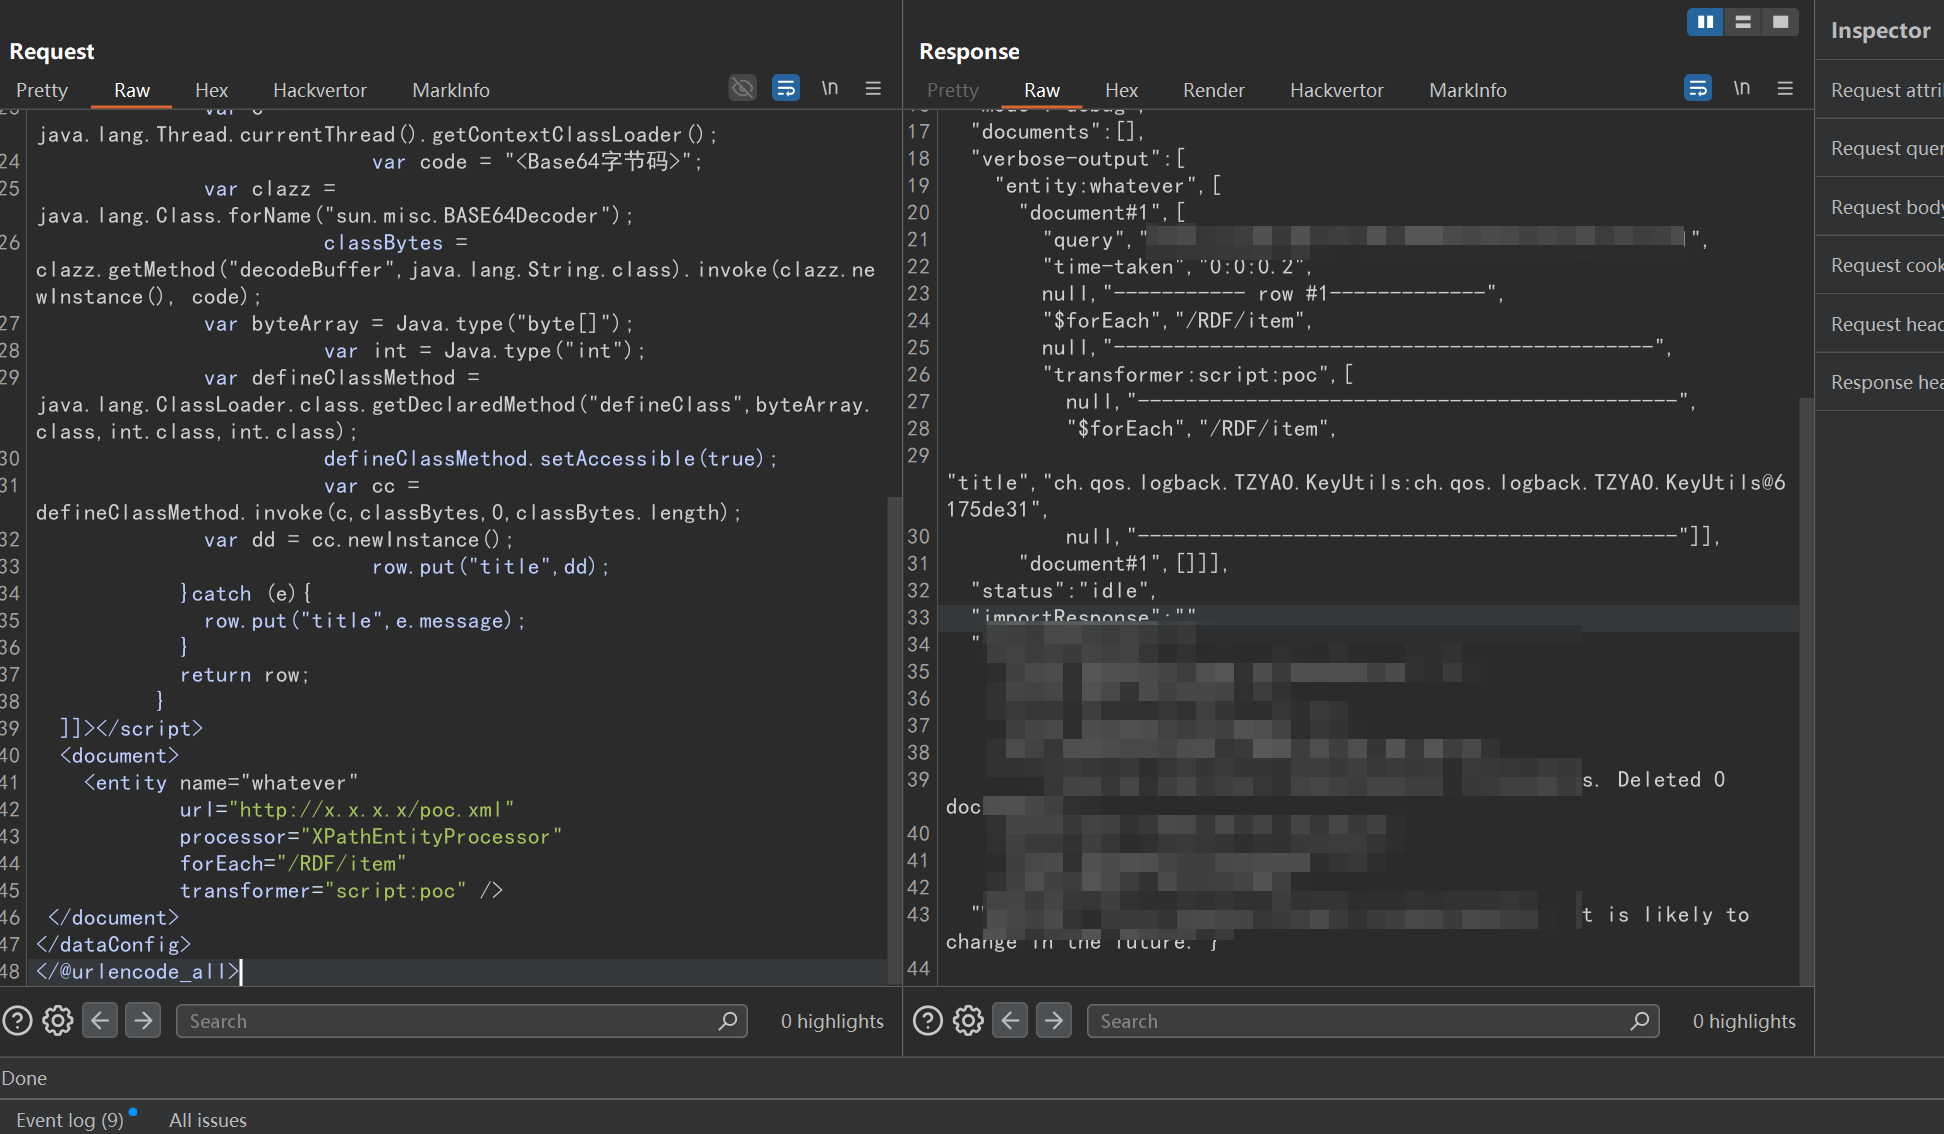Viewport: 1944px width, 1134px height.
Task: Show non-printable chars in Request panel
Action: point(829,88)
